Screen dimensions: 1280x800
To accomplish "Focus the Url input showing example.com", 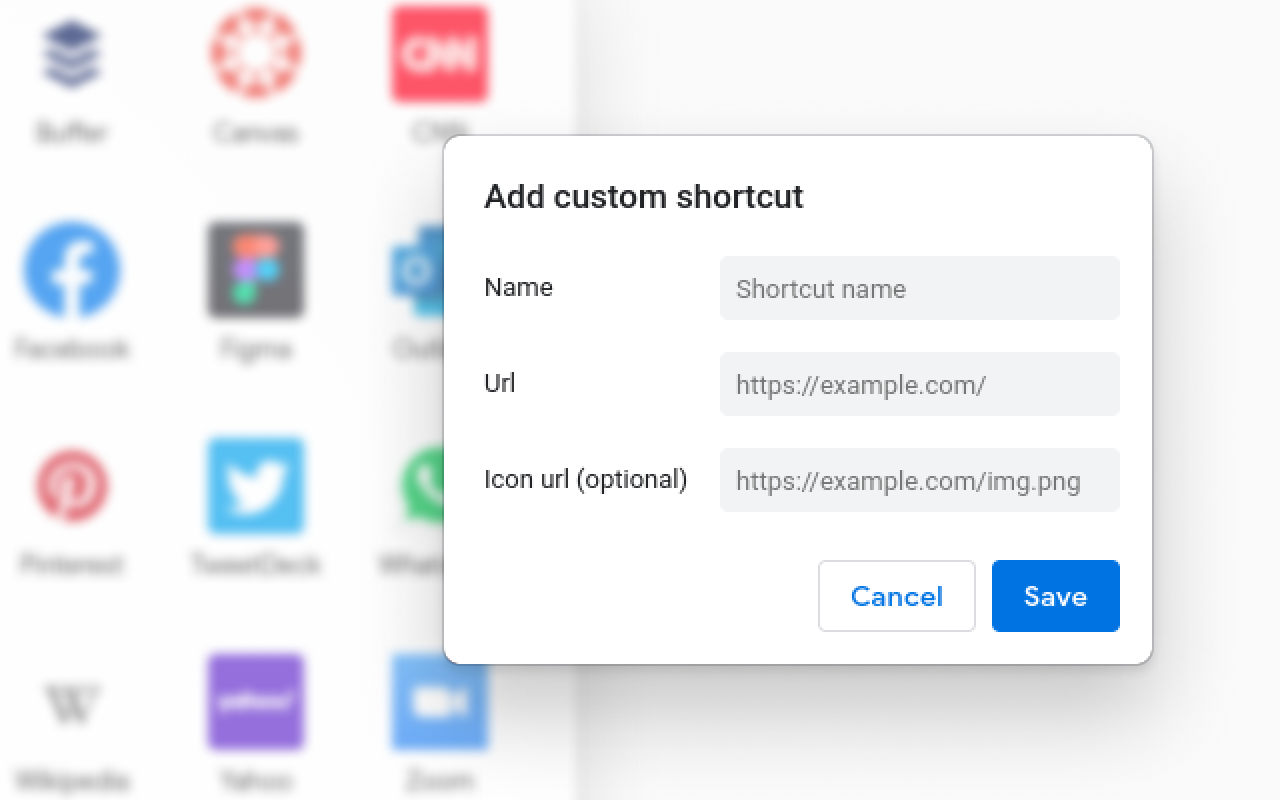I will [919, 384].
